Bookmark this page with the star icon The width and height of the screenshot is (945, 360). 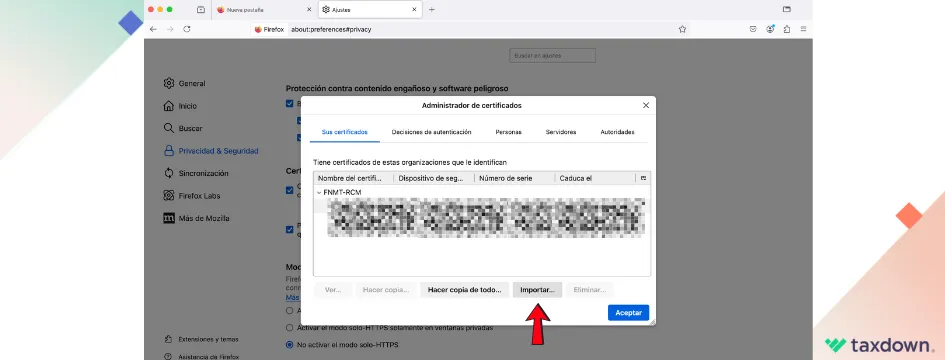tap(682, 29)
